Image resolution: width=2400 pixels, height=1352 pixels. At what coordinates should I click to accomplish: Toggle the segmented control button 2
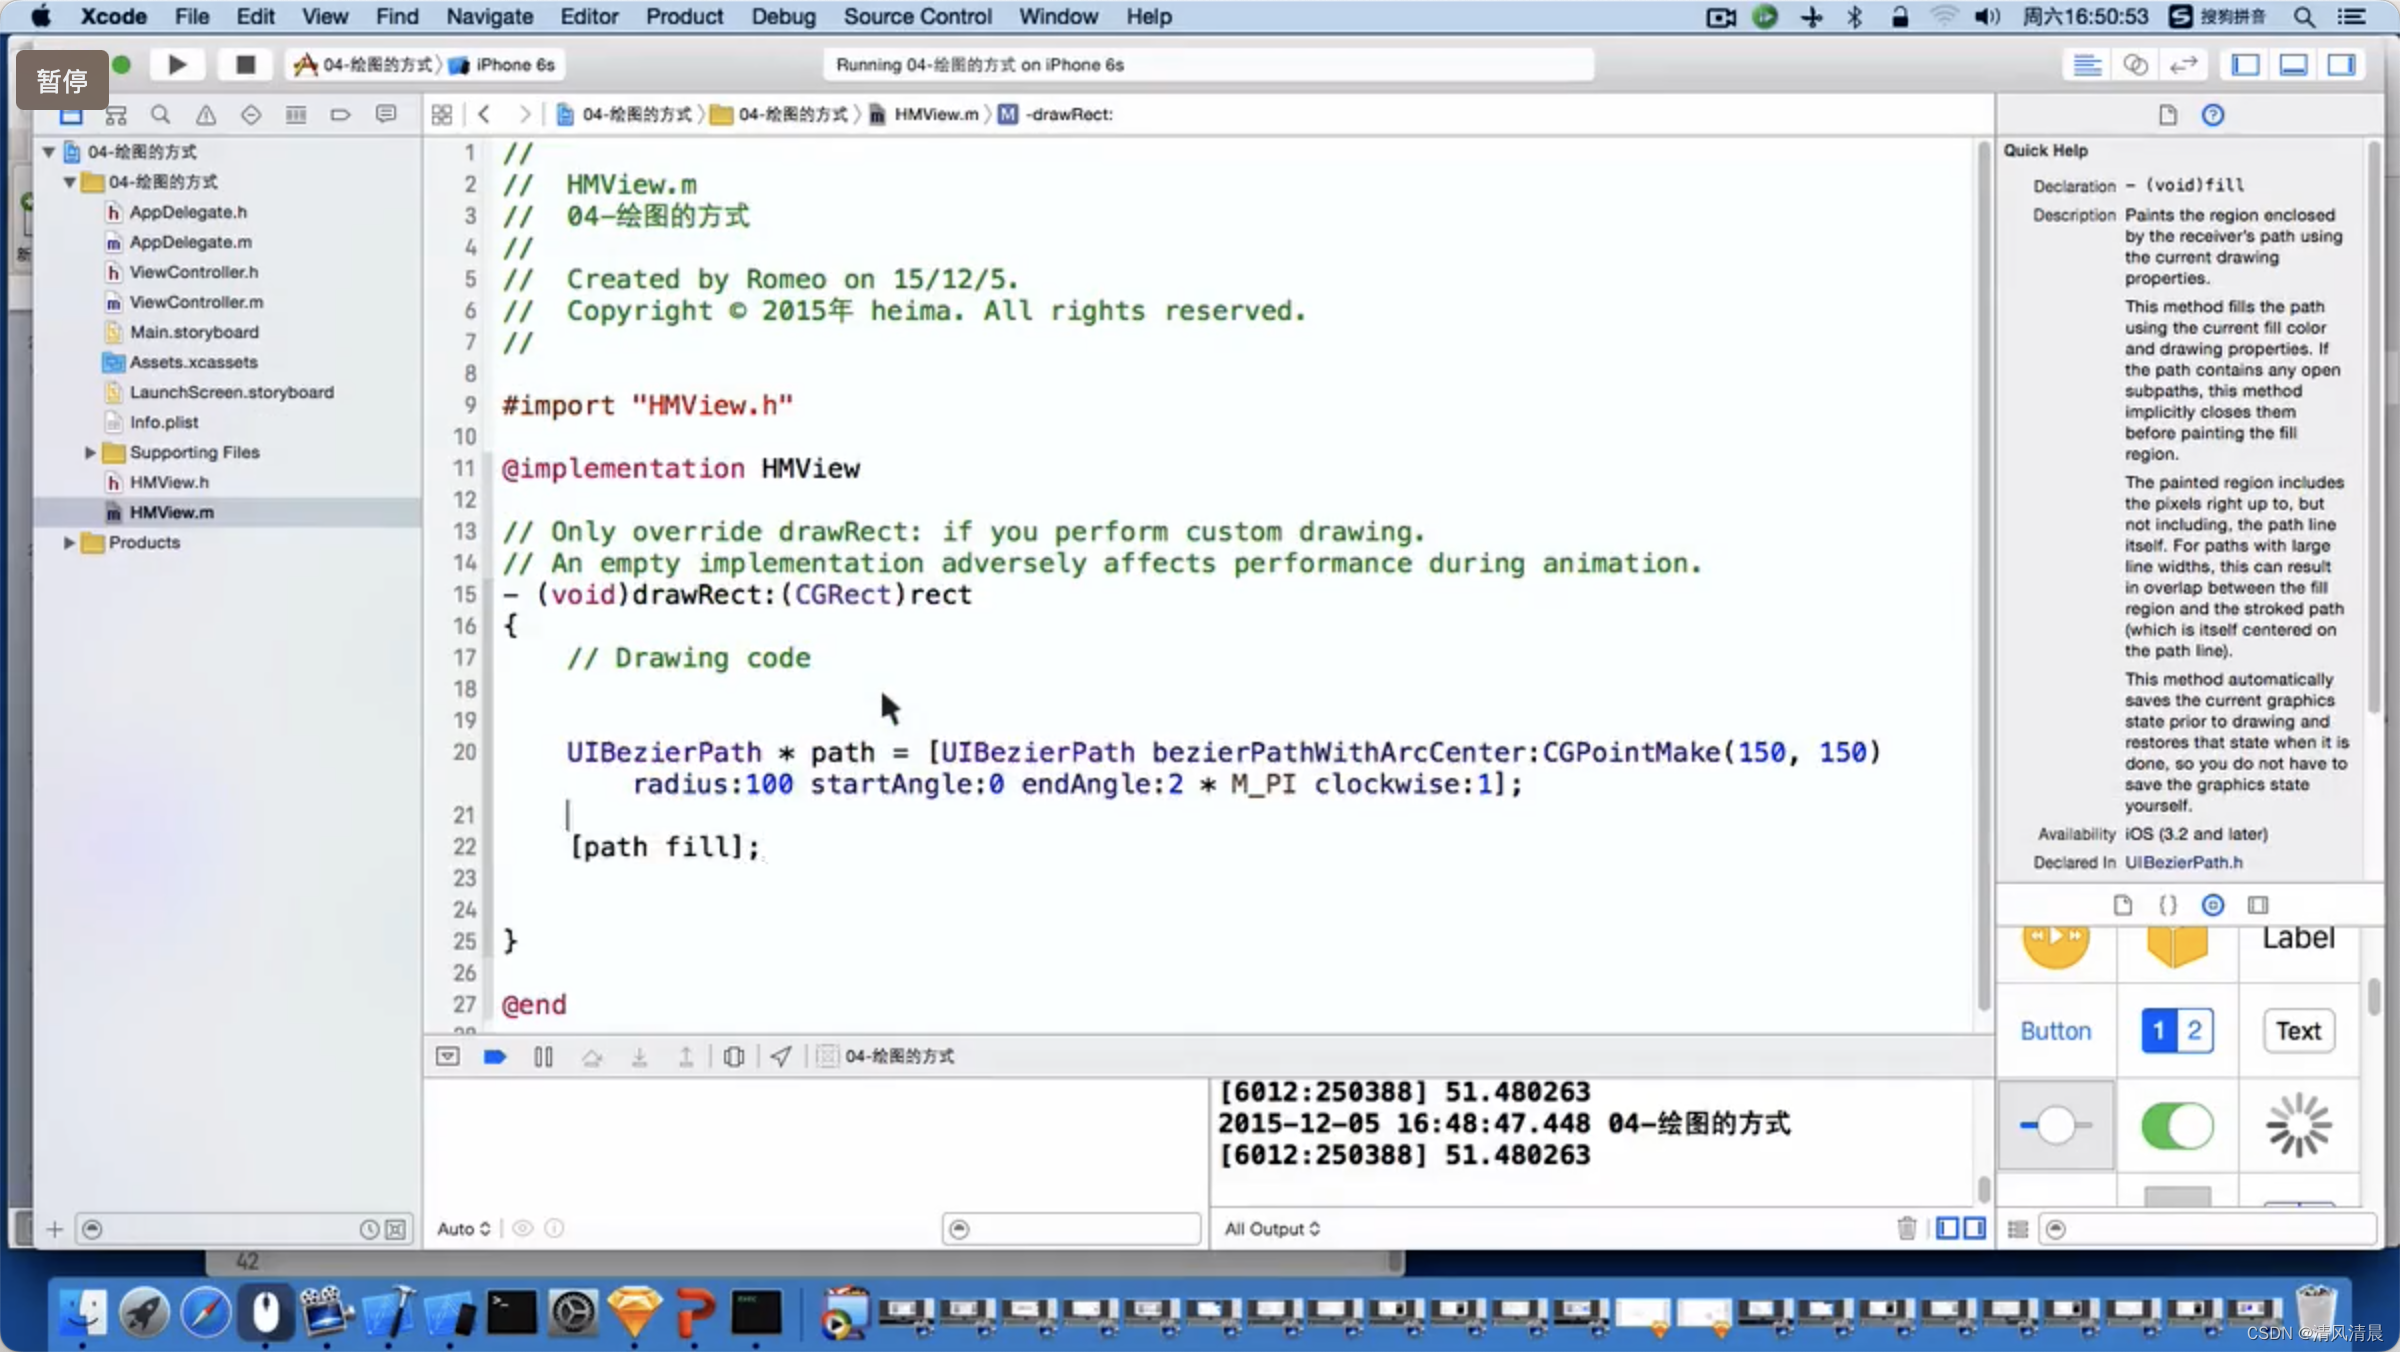click(x=2194, y=1030)
